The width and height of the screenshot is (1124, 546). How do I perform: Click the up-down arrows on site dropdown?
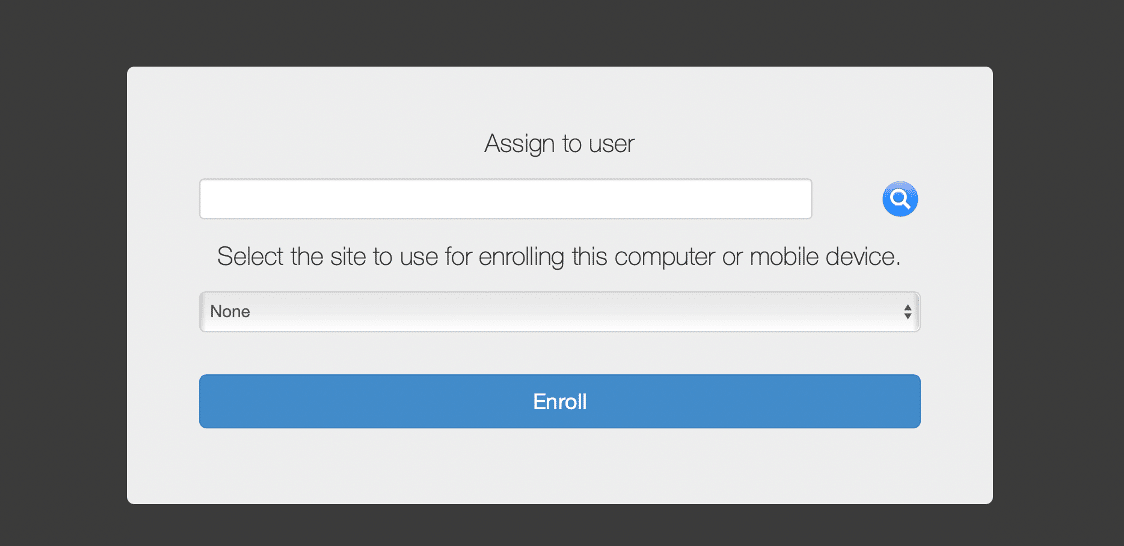[907, 312]
